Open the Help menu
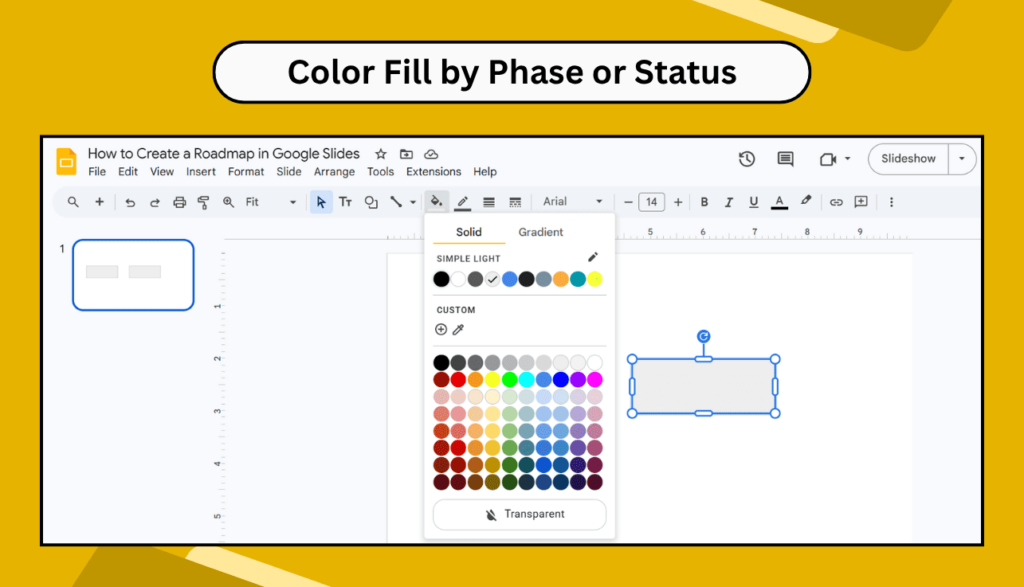 pos(485,172)
